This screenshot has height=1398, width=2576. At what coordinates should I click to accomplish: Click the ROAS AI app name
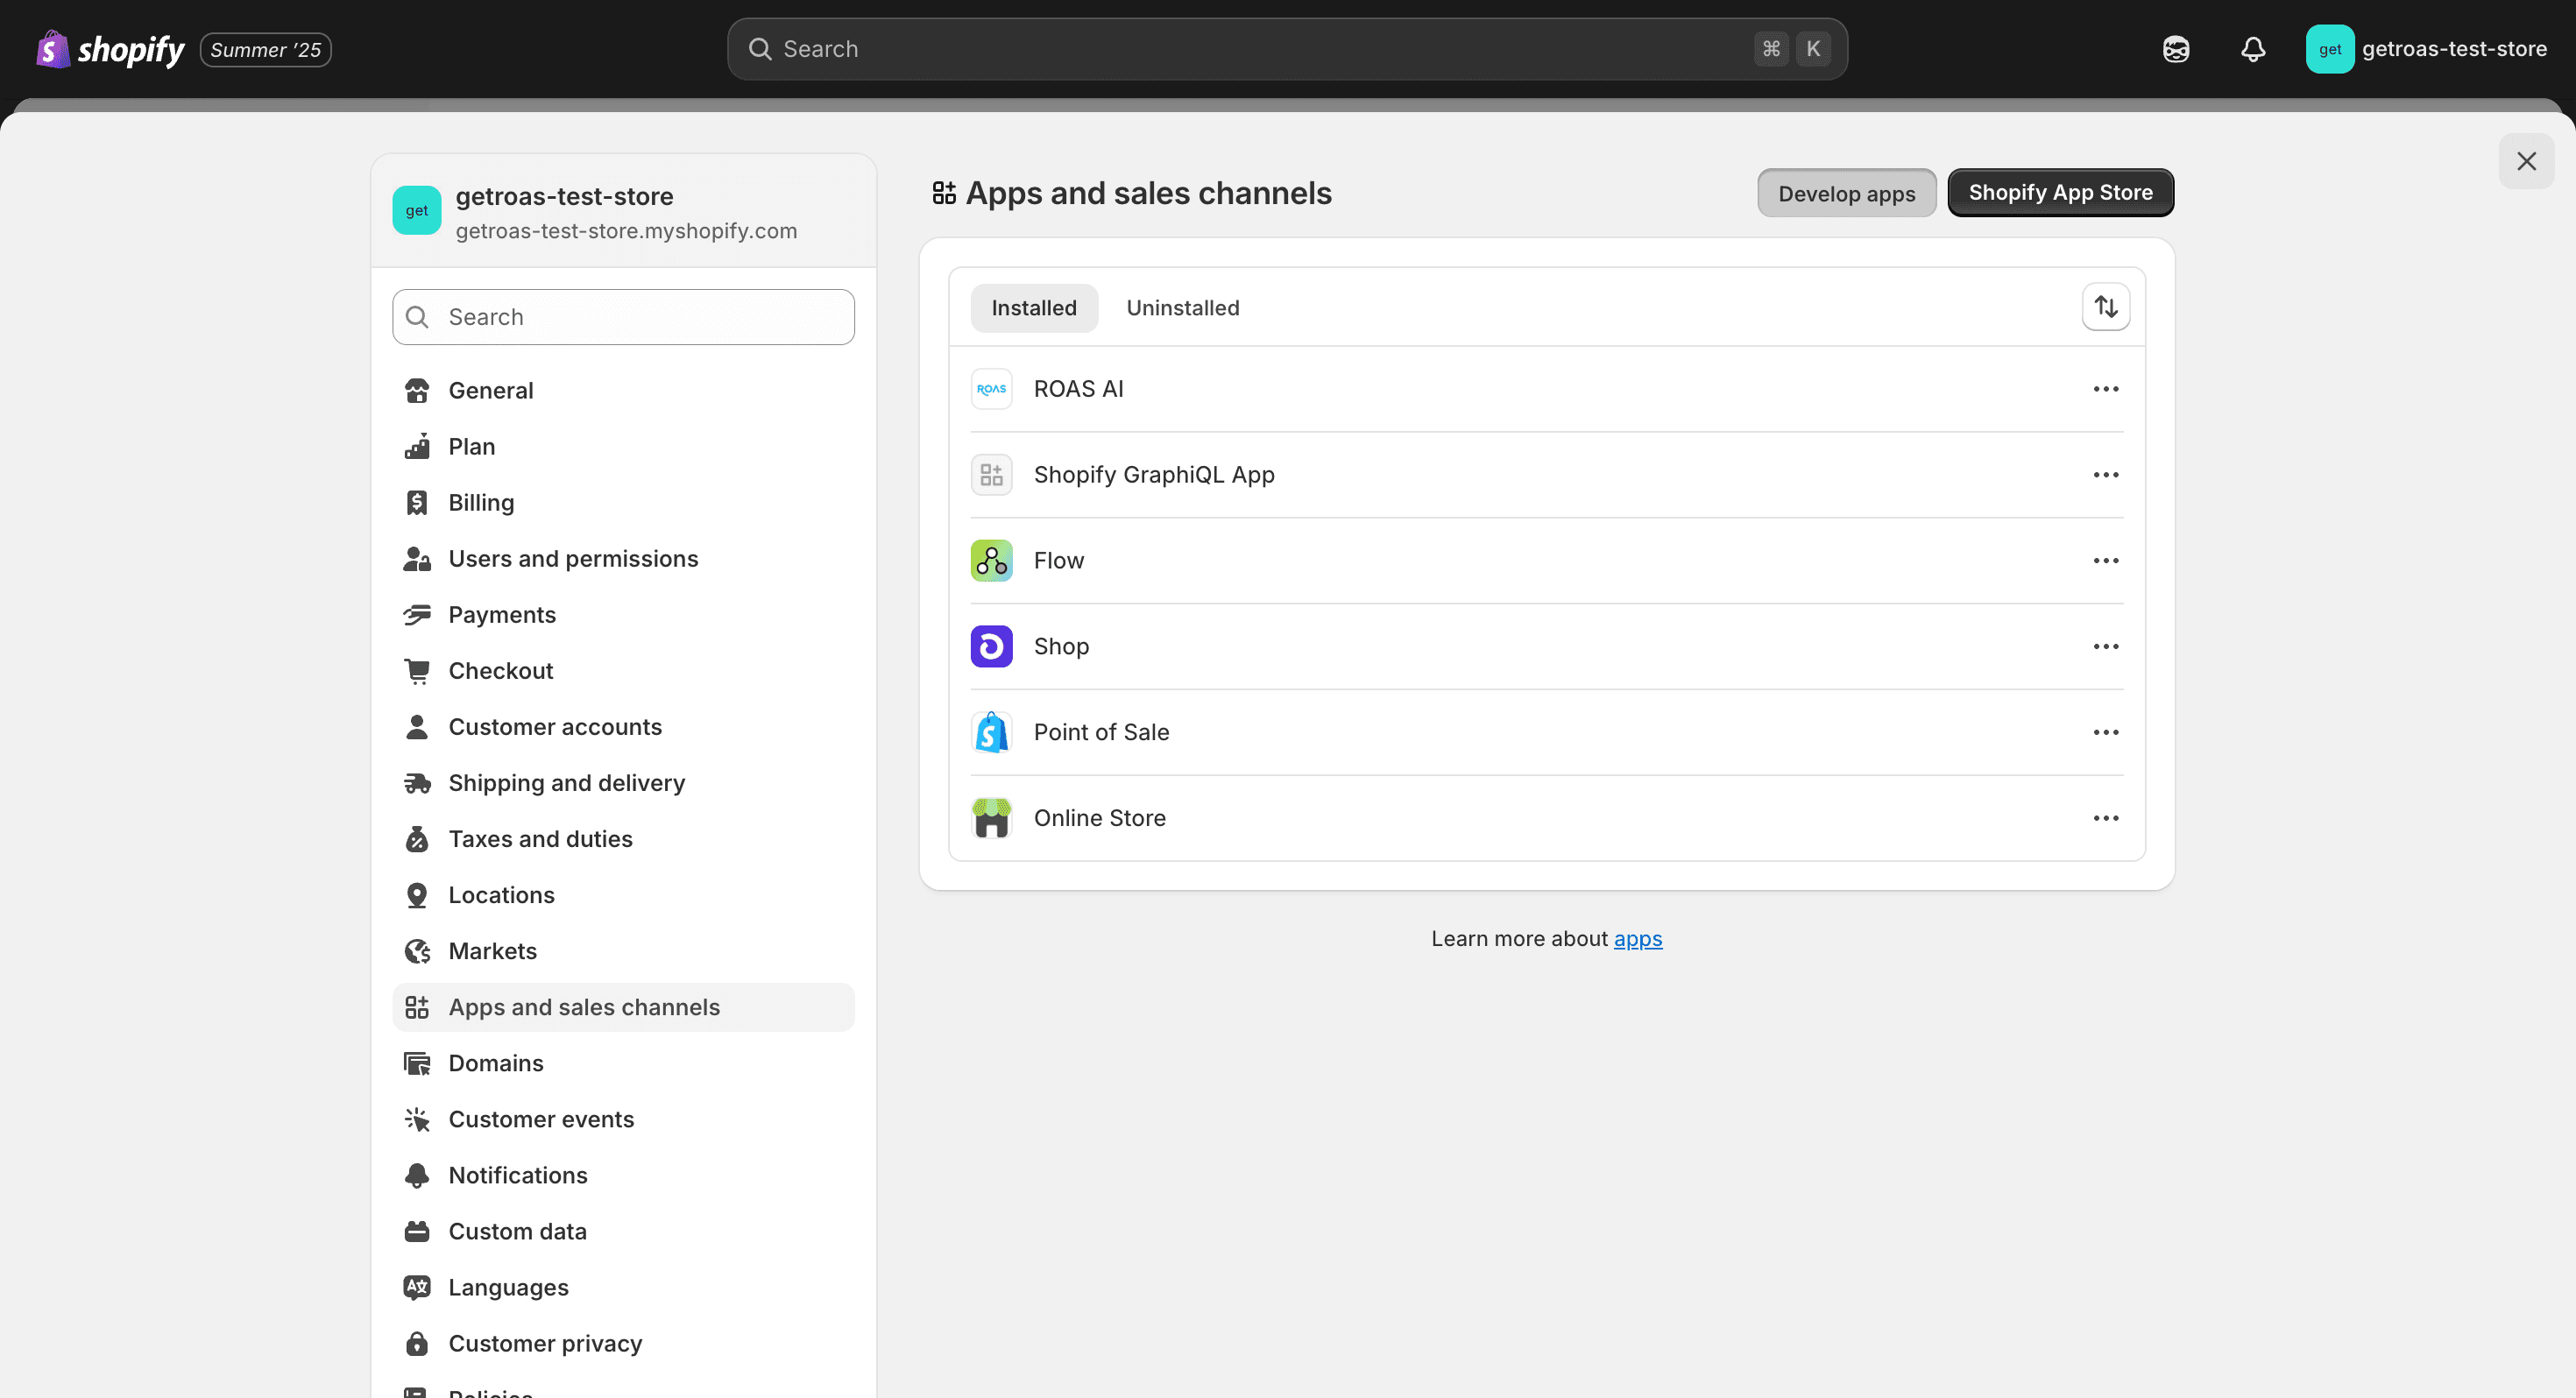point(1078,389)
